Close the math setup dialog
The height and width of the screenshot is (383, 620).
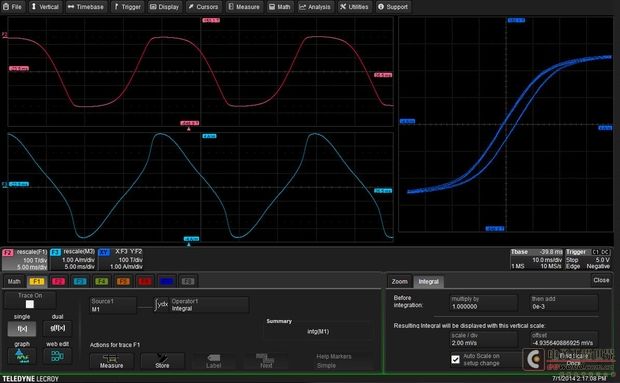[601, 280]
